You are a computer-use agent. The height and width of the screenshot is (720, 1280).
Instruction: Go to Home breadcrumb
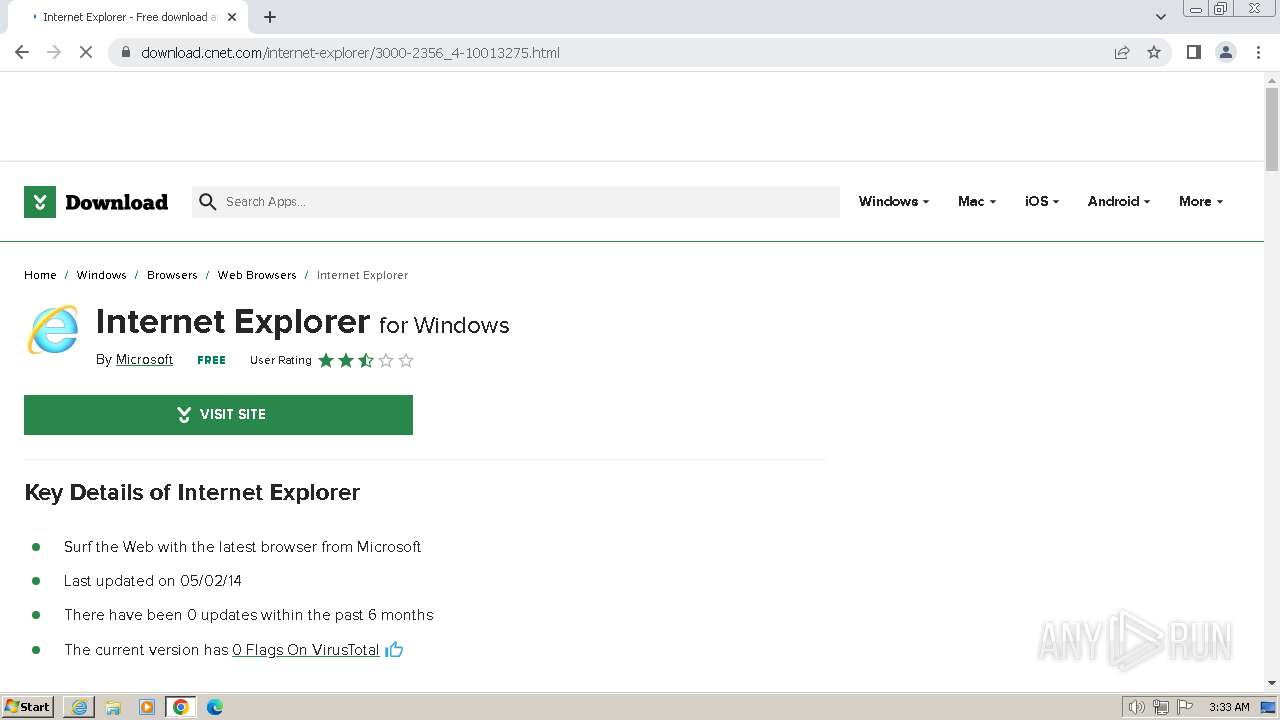[x=40, y=275]
